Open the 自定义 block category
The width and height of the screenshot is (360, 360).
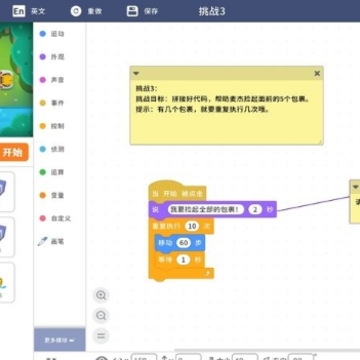[x=55, y=218]
